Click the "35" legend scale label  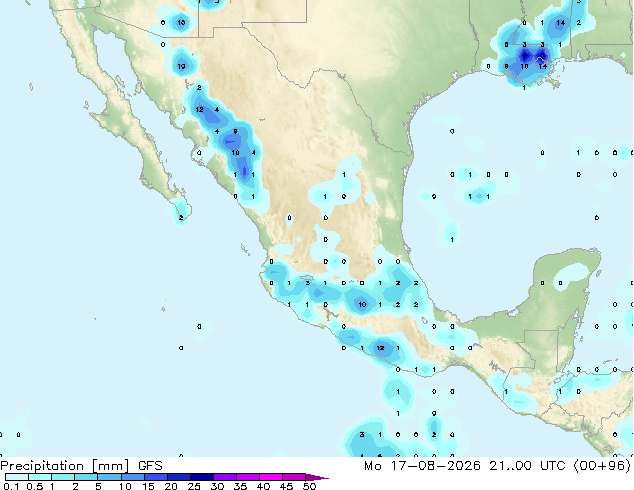[240, 486]
